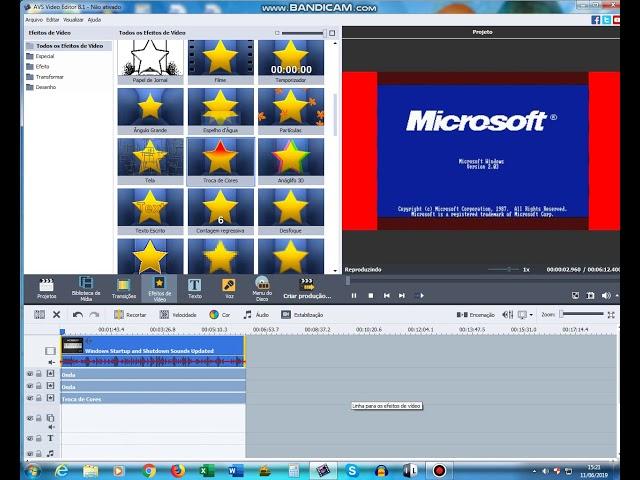This screenshot has height=480, width=640.
Task: Click the split/storyboard icon in timeline toolbar
Action: click(40, 315)
